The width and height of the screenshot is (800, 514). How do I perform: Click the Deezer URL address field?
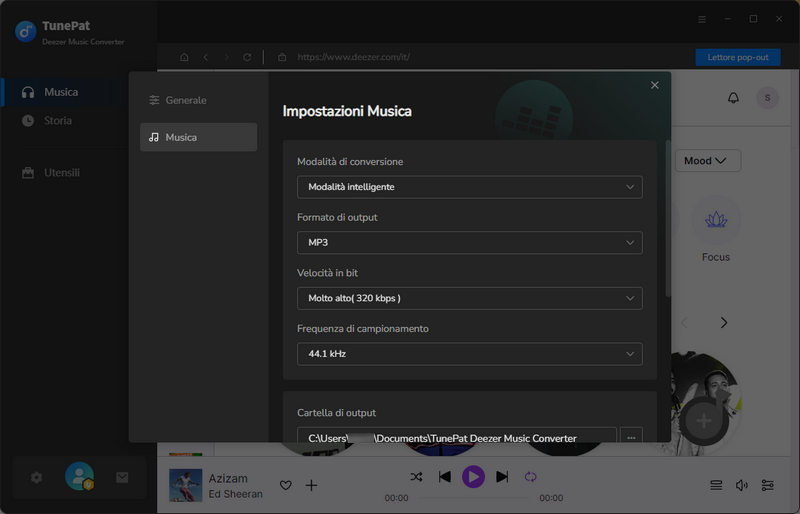[353, 57]
